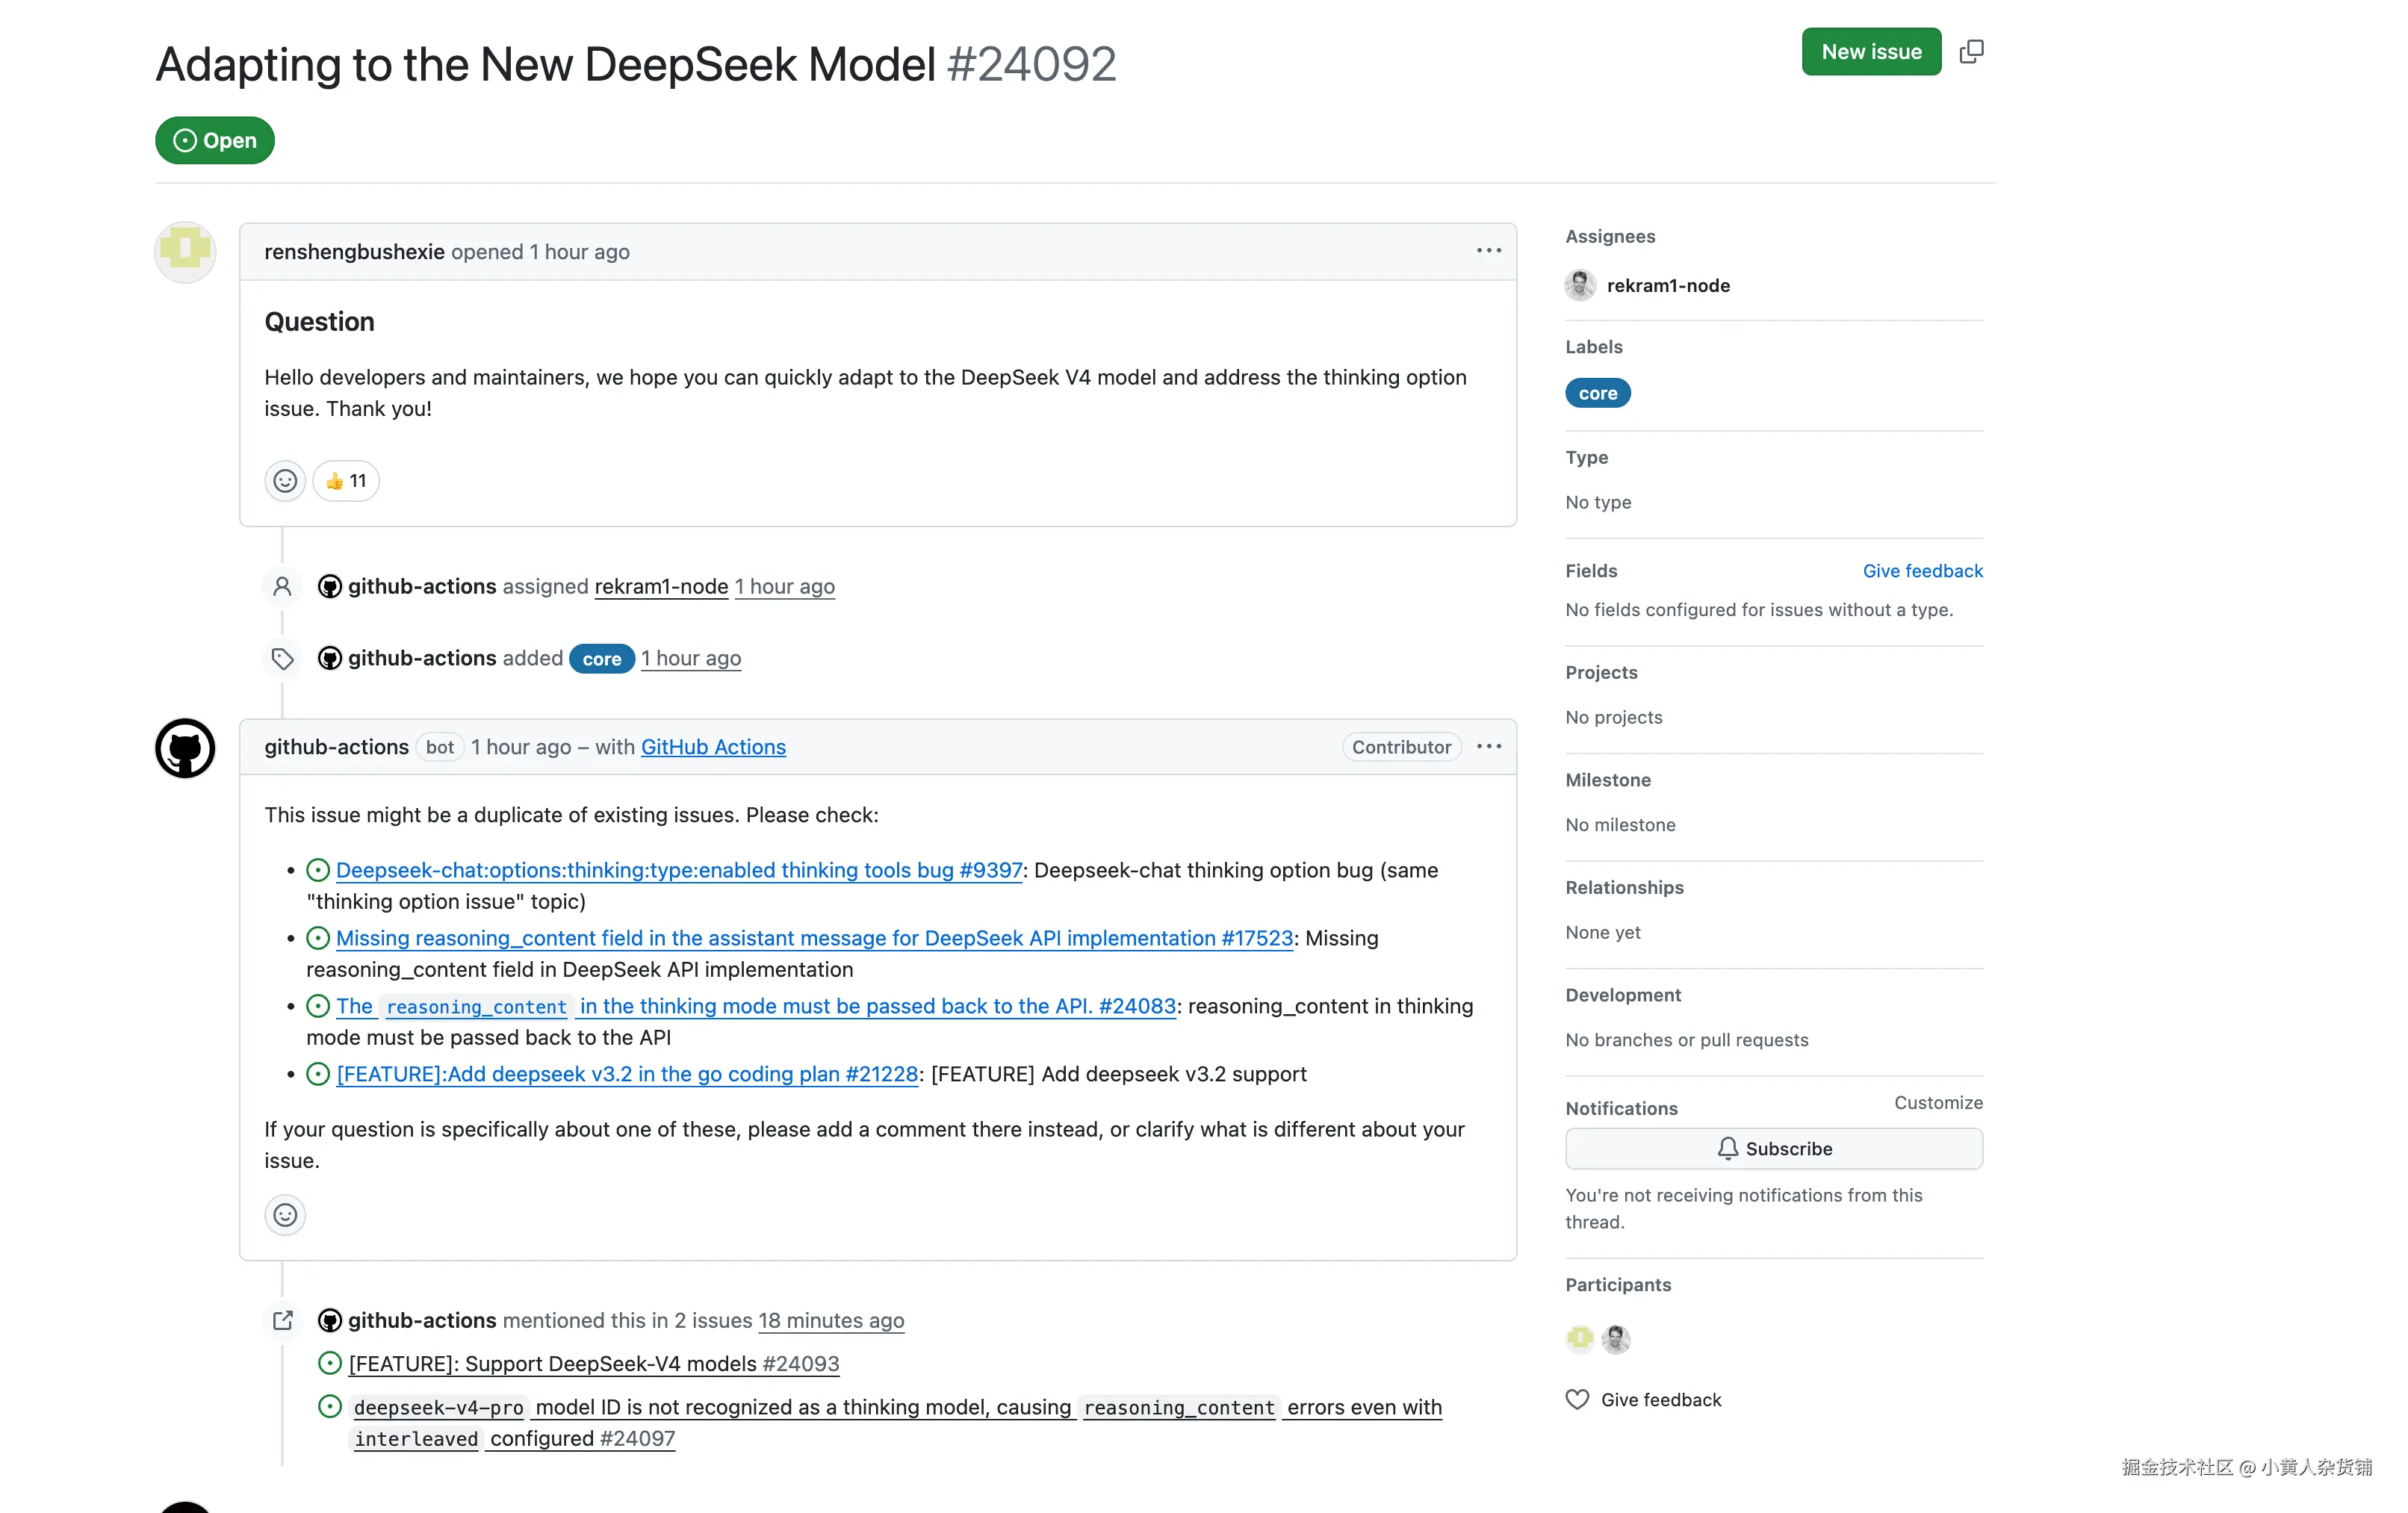Click Give feedback next to Fields
Image resolution: width=2408 pixels, height=1513 pixels.
click(1922, 570)
